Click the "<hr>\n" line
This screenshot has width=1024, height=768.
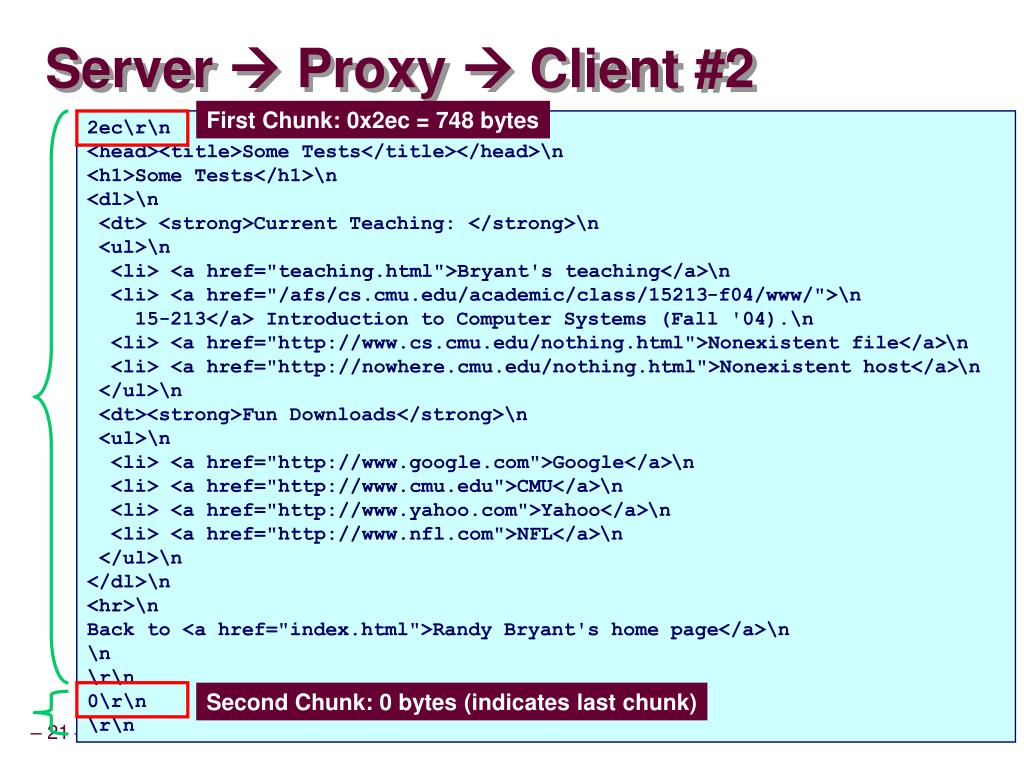123,606
